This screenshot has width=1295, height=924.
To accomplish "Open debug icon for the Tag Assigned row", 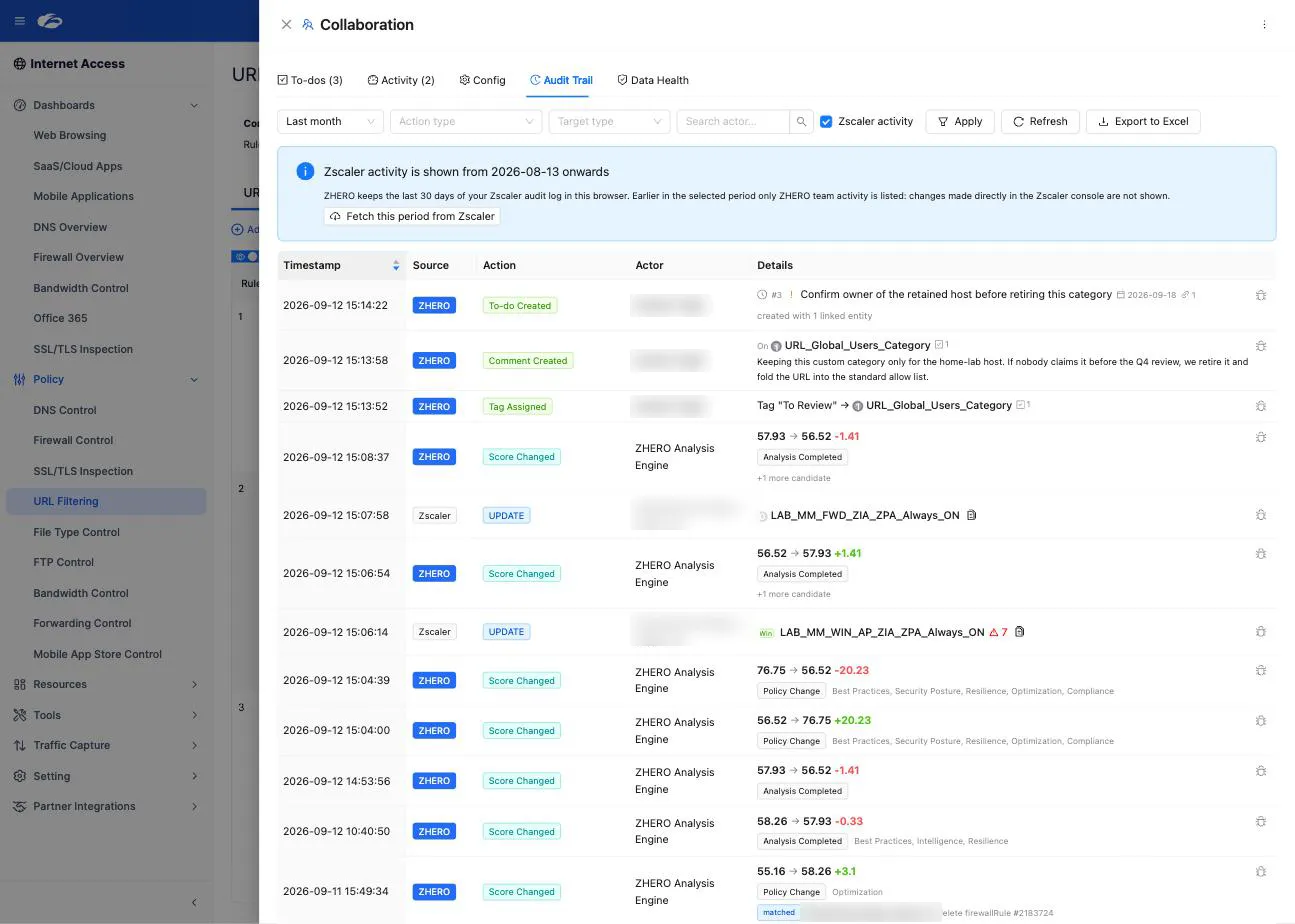I will pos(1260,406).
